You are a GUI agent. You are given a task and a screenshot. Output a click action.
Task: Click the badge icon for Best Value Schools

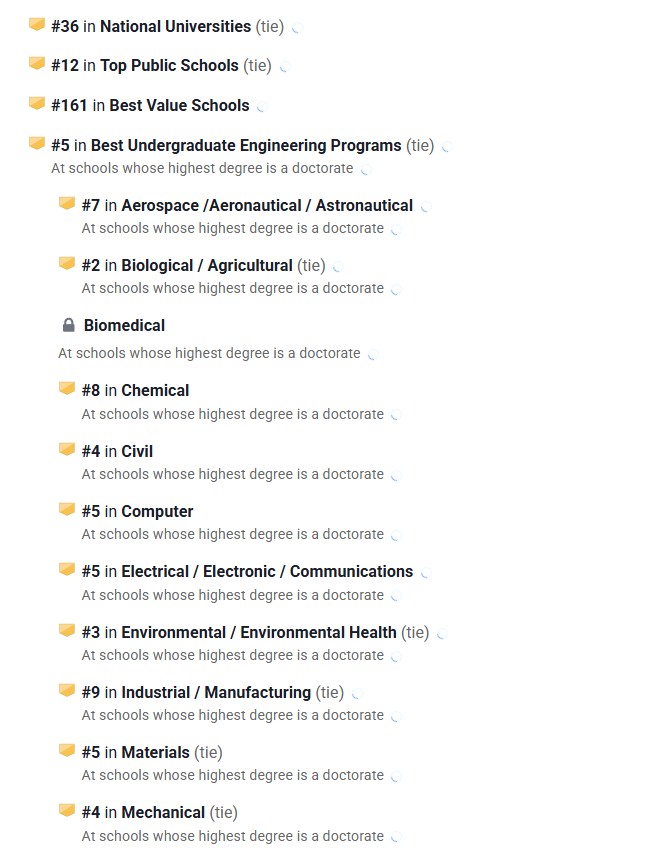pos(37,104)
